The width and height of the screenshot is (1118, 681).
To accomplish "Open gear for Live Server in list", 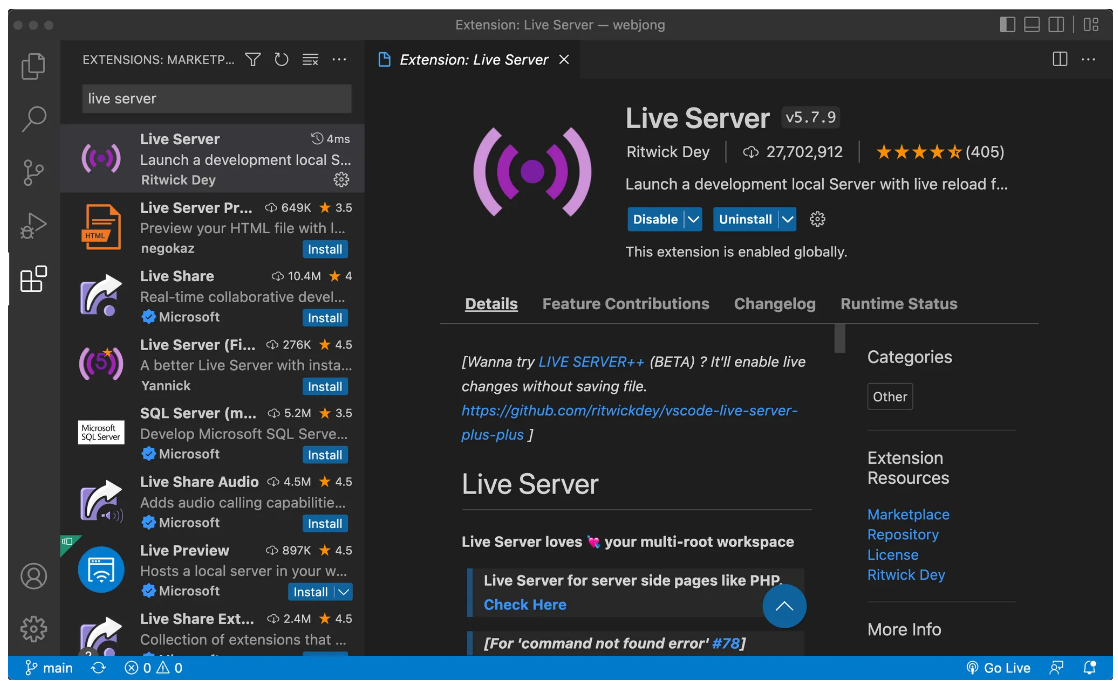I will tap(342, 180).
